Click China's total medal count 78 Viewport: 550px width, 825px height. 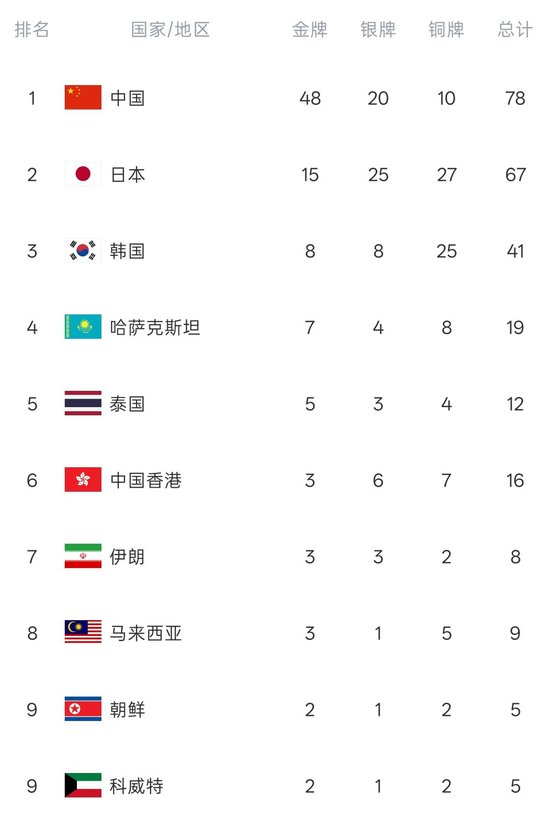point(515,98)
